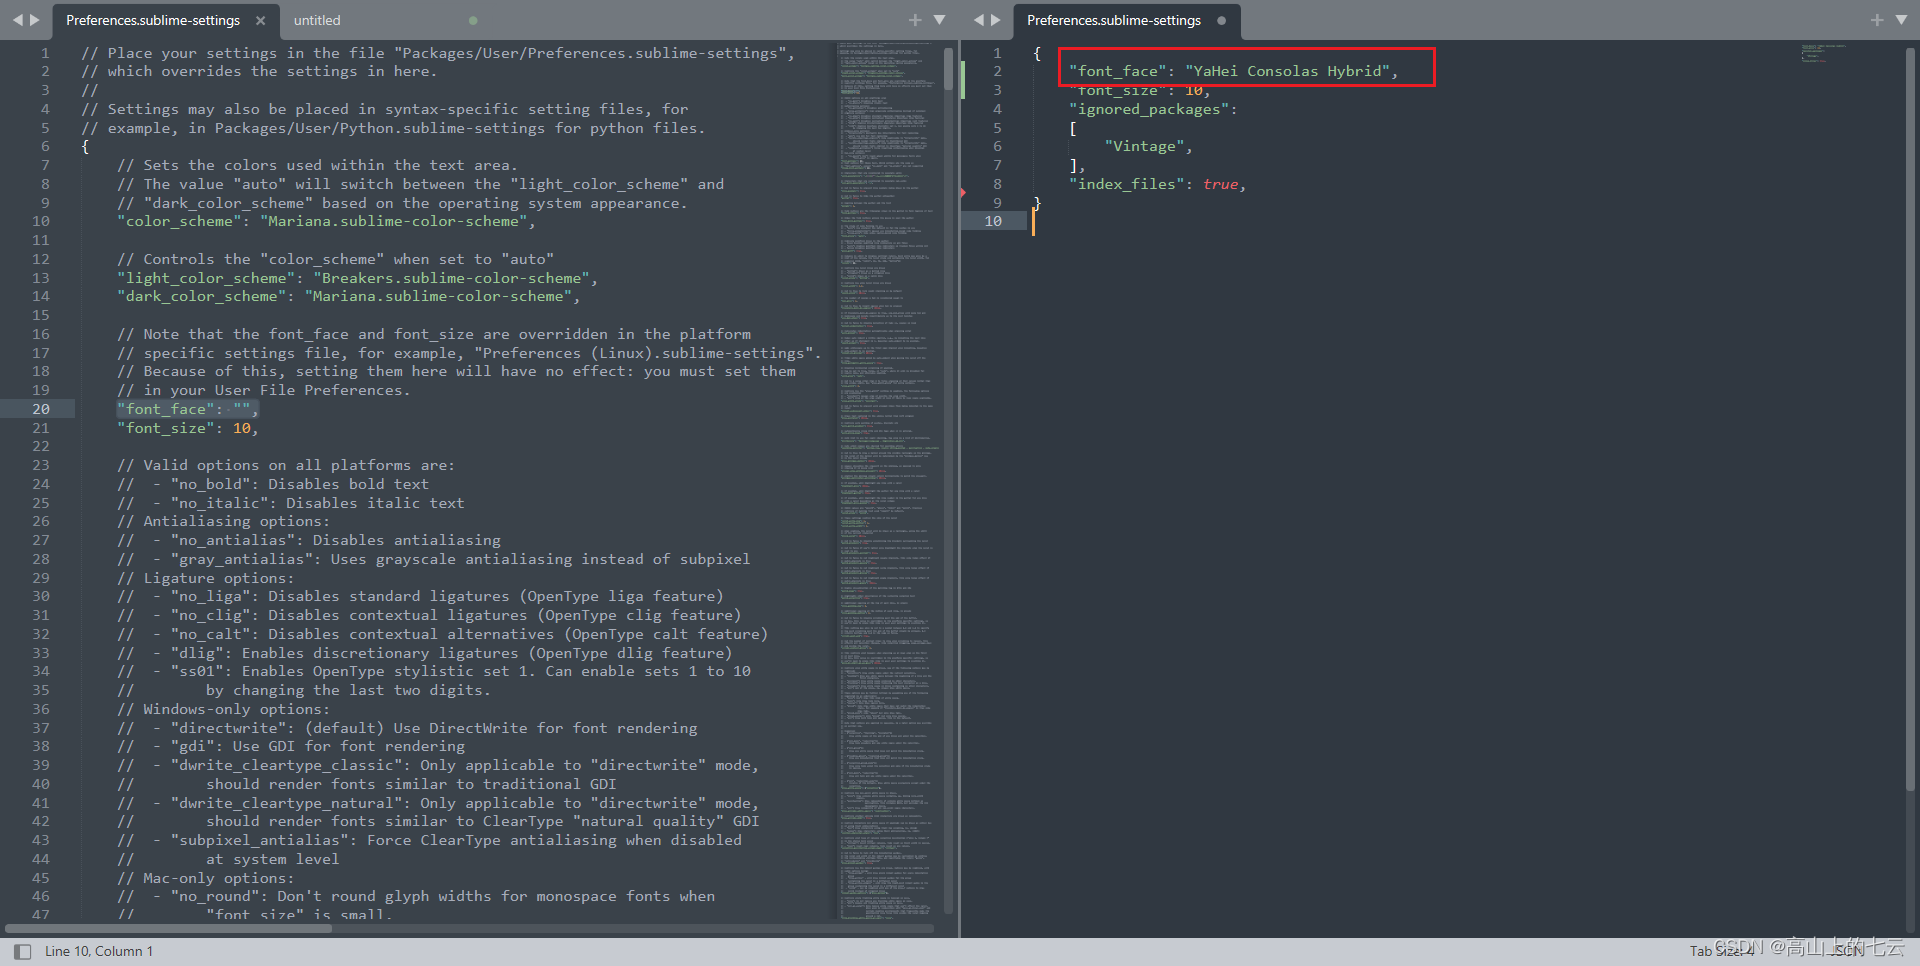This screenshot has height=966, width=1920.
Task: Open the left pane tab overflow dropdown
Action: point(938,19)
